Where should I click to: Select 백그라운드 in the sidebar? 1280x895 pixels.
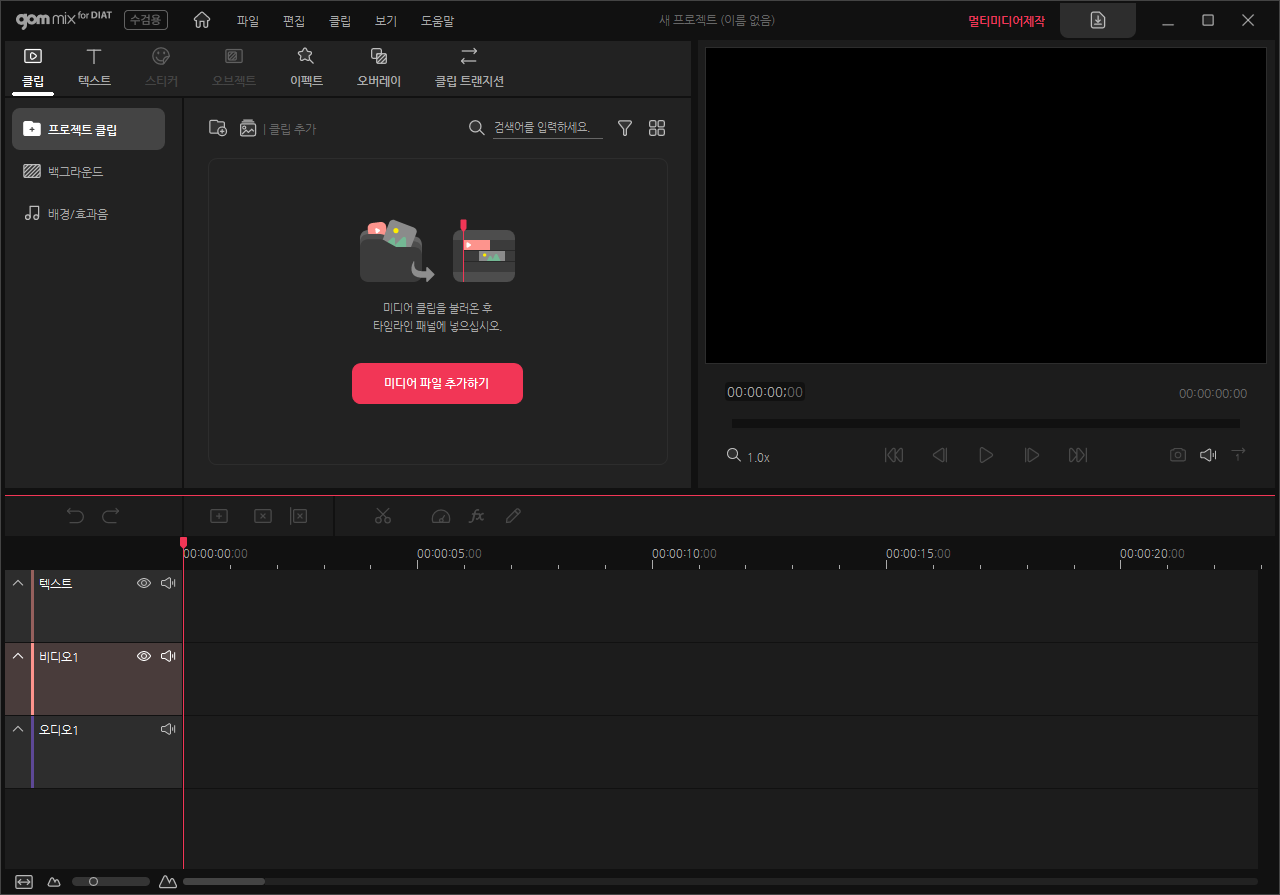point(75,172)
